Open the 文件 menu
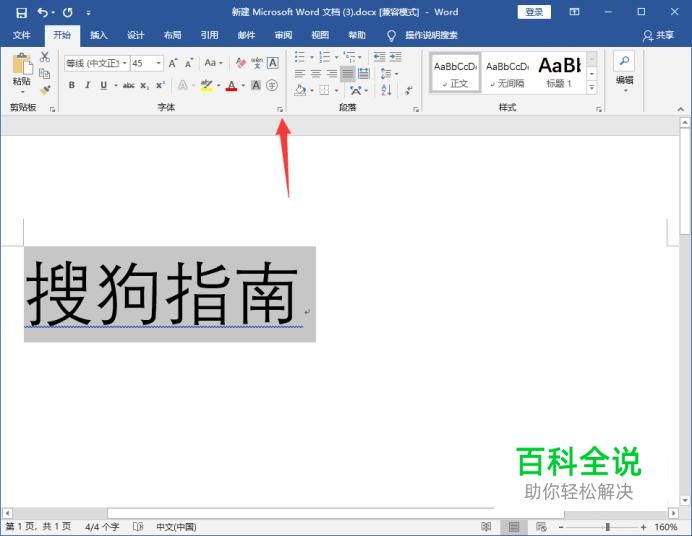 click(x=21, y=35)
